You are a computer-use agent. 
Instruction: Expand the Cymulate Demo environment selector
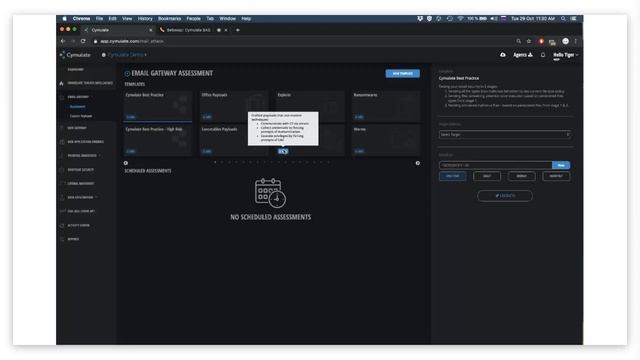point(124,55)
